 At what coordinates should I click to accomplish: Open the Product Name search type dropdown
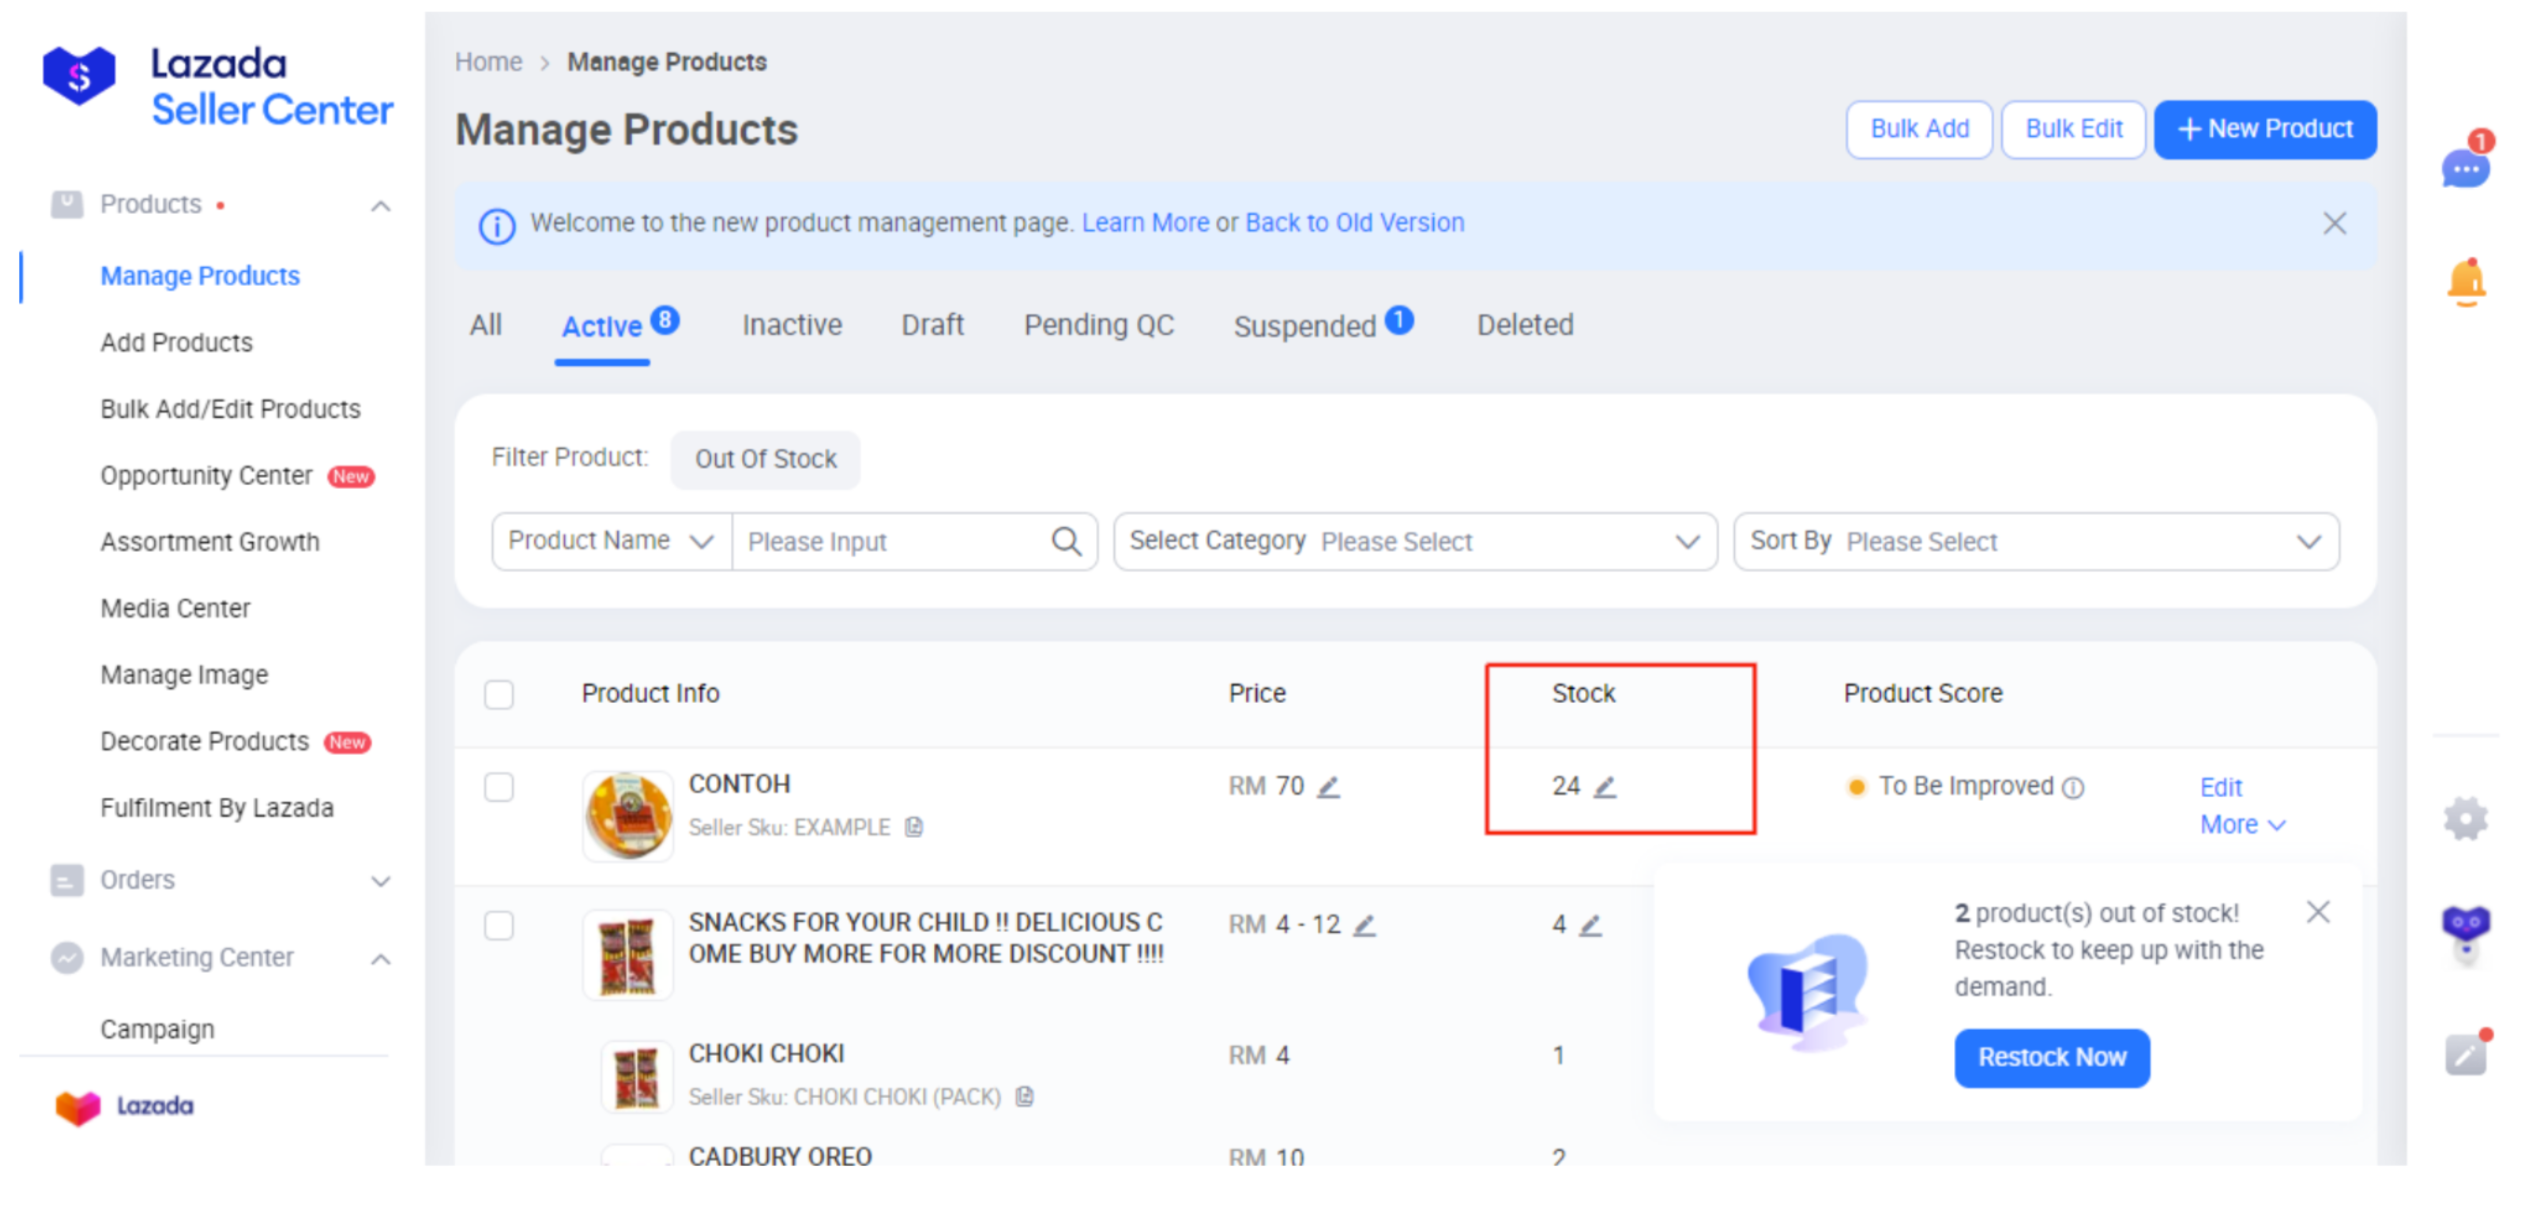pos(611,542)
